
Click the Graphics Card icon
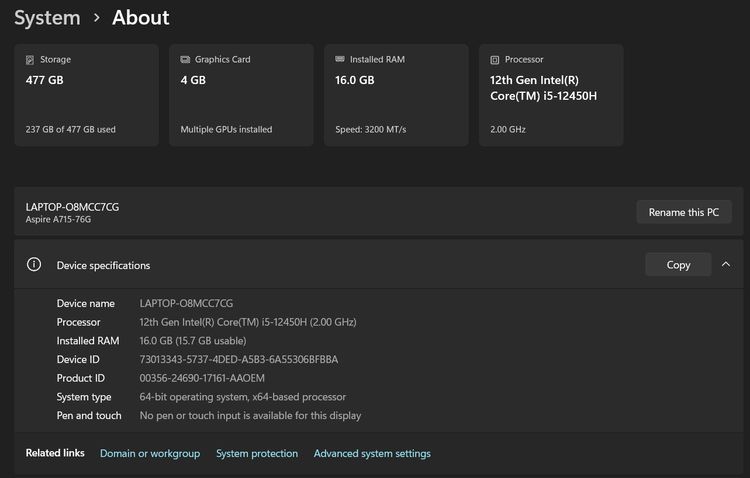(x=185, y=60)
